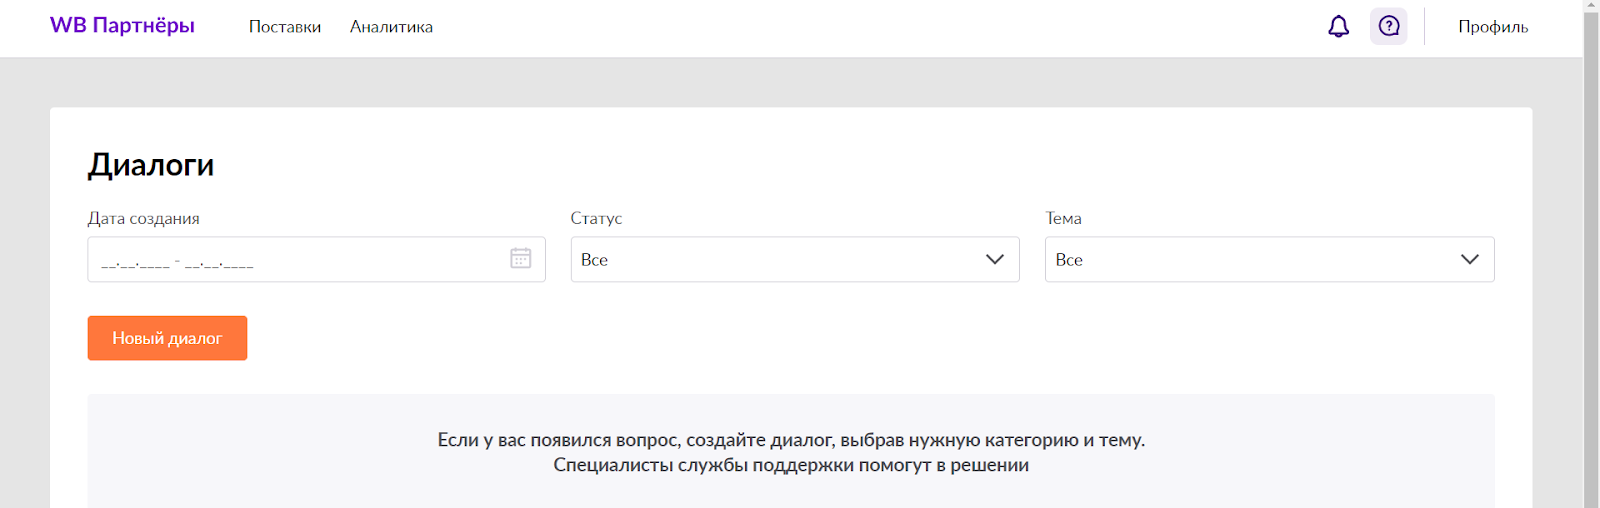This screenshot has height=508, width=1600.
Task: Open the Аналитика menu item
Action: click(x=391, y=27)
